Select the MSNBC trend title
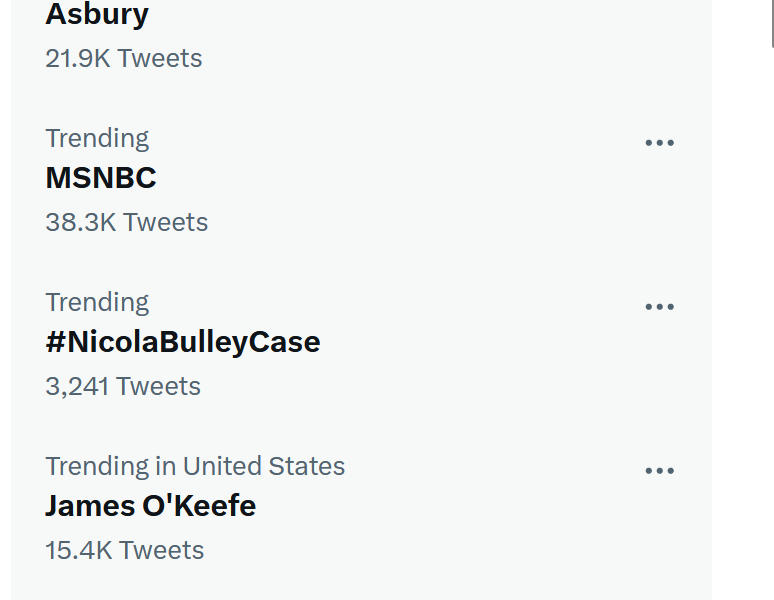This screenshot has width=774, height=600. (101, 178)
